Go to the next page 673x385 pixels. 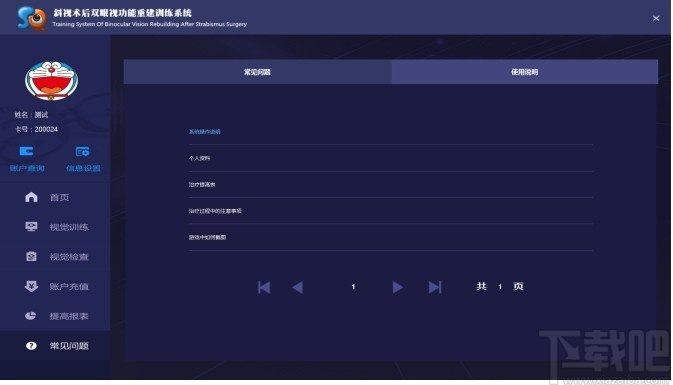tap(398, 287)
